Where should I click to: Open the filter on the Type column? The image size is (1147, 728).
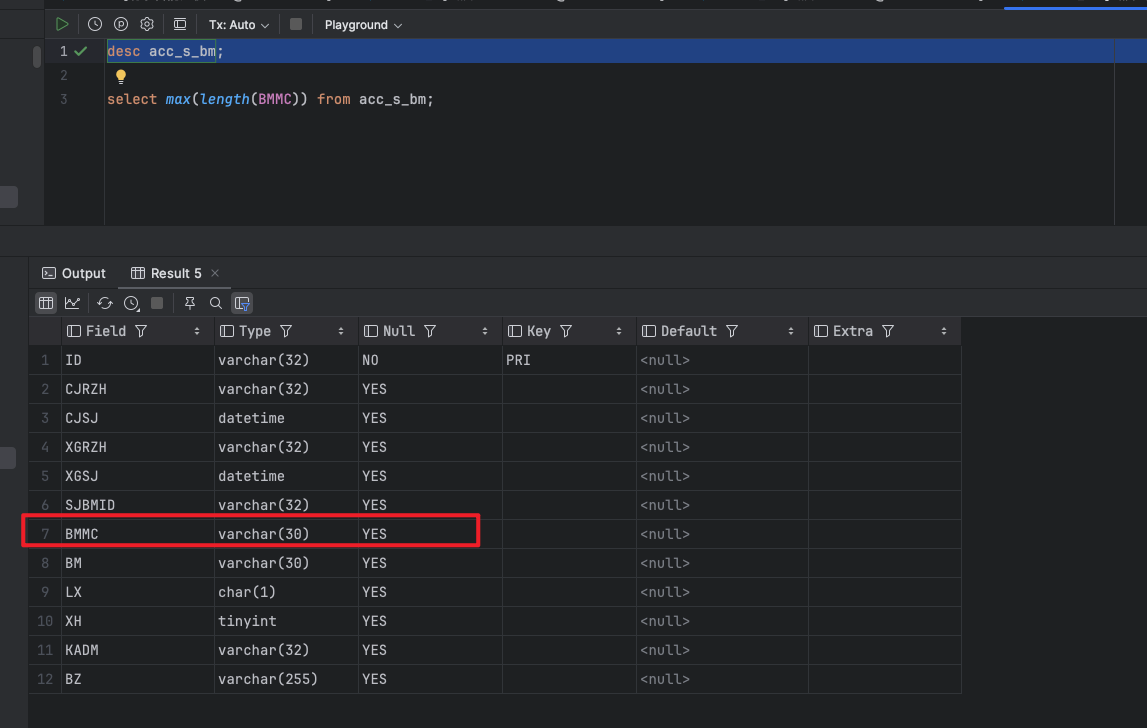[x=286, y=331]
